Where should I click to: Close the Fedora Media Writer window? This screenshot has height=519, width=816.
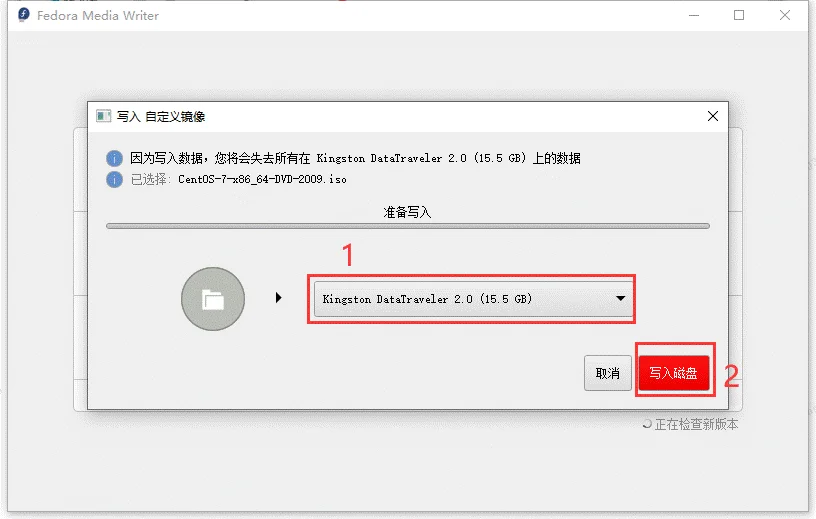(785, 16)
